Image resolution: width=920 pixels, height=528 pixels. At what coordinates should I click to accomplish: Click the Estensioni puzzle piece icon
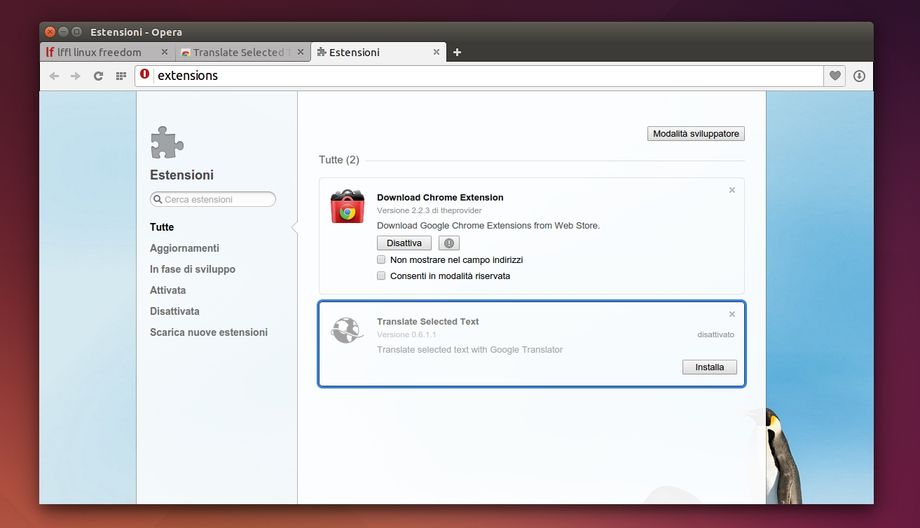pos(167,142)
